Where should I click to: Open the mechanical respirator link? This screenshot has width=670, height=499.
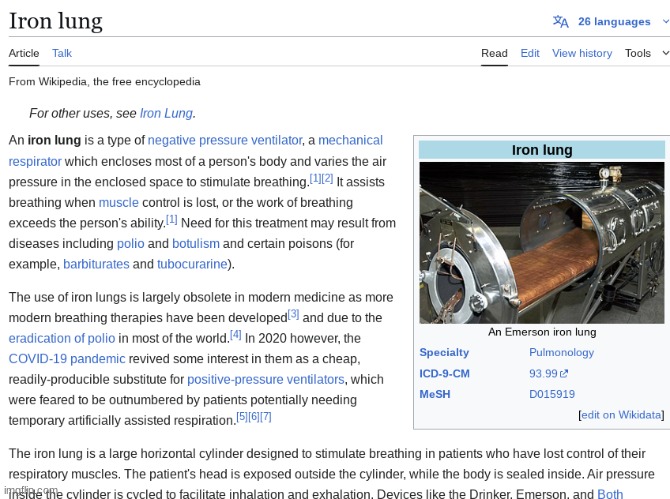[350, 140]
